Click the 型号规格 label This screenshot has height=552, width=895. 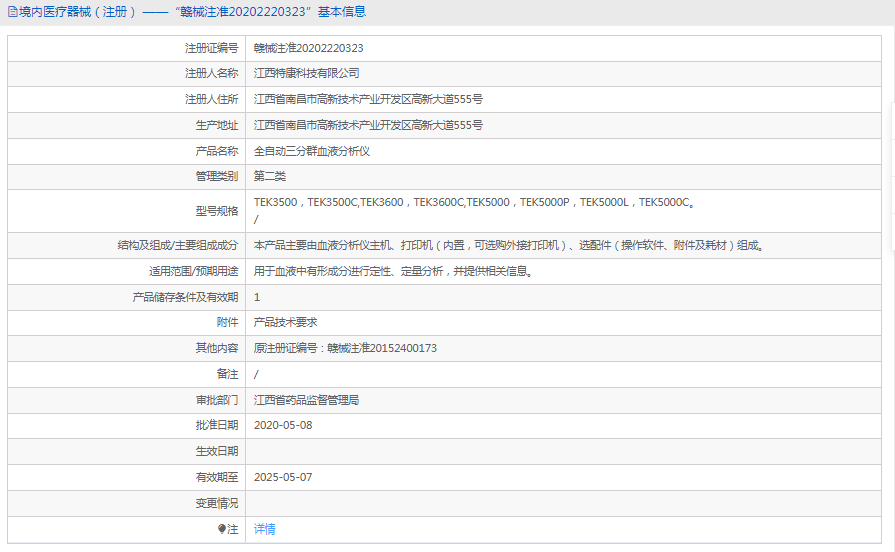(217, 211)
